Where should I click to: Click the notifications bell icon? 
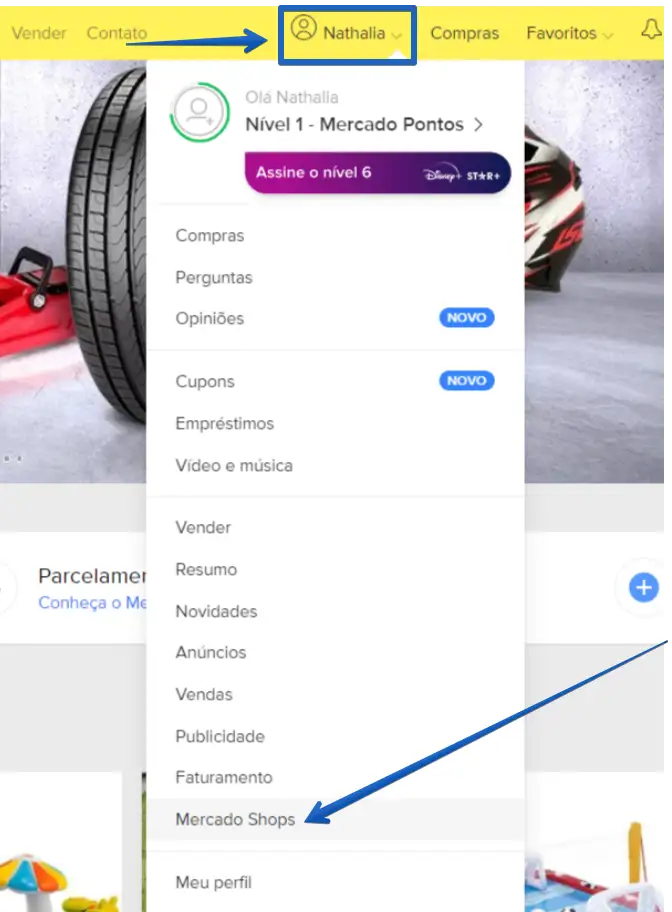click(652, 30)
